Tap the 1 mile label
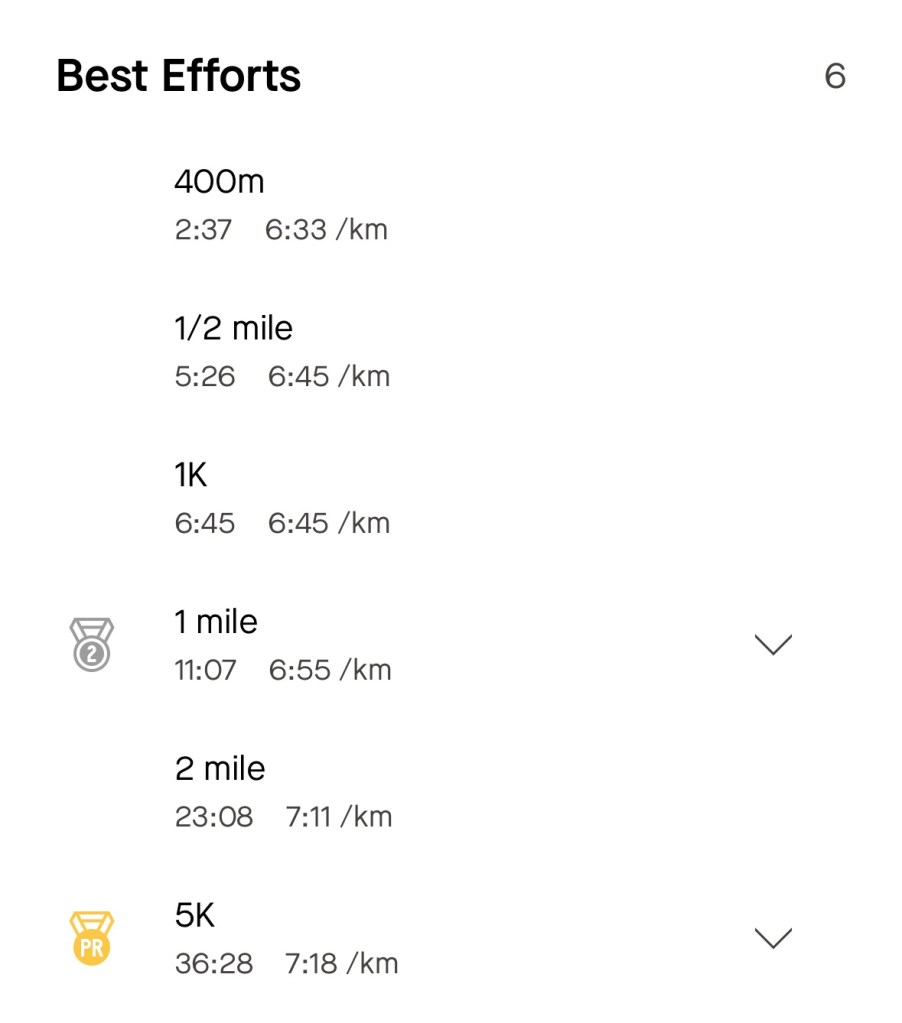This screenshot has width=902, height=1023. click(215, 622)
